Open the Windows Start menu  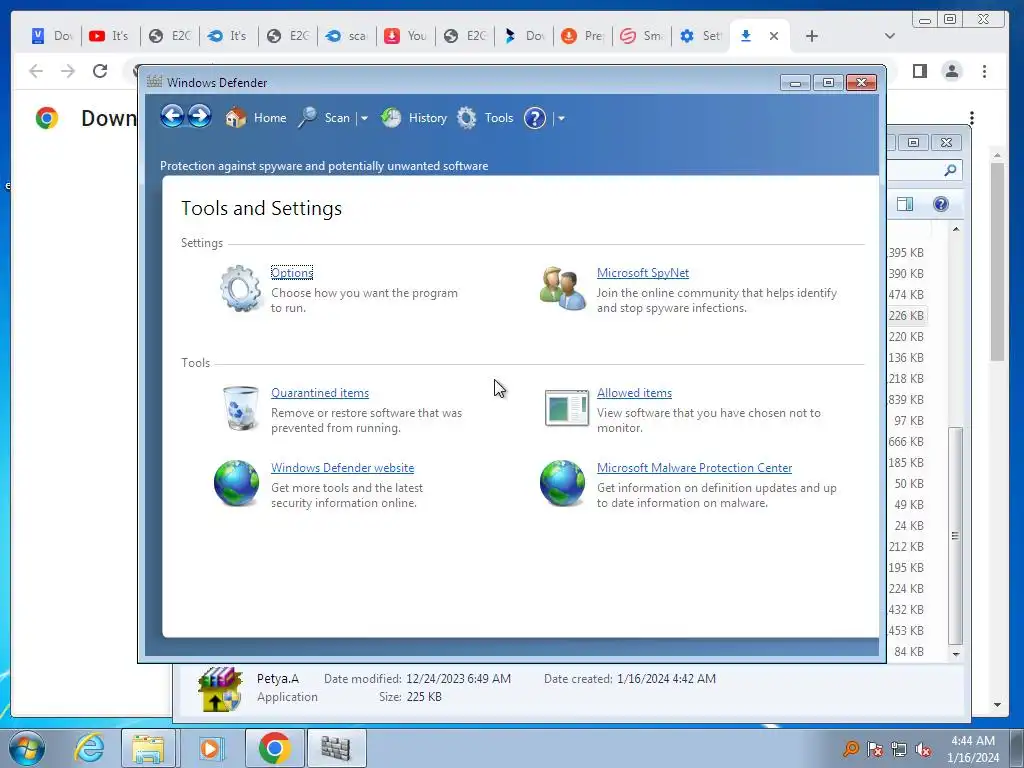(27, 748)
